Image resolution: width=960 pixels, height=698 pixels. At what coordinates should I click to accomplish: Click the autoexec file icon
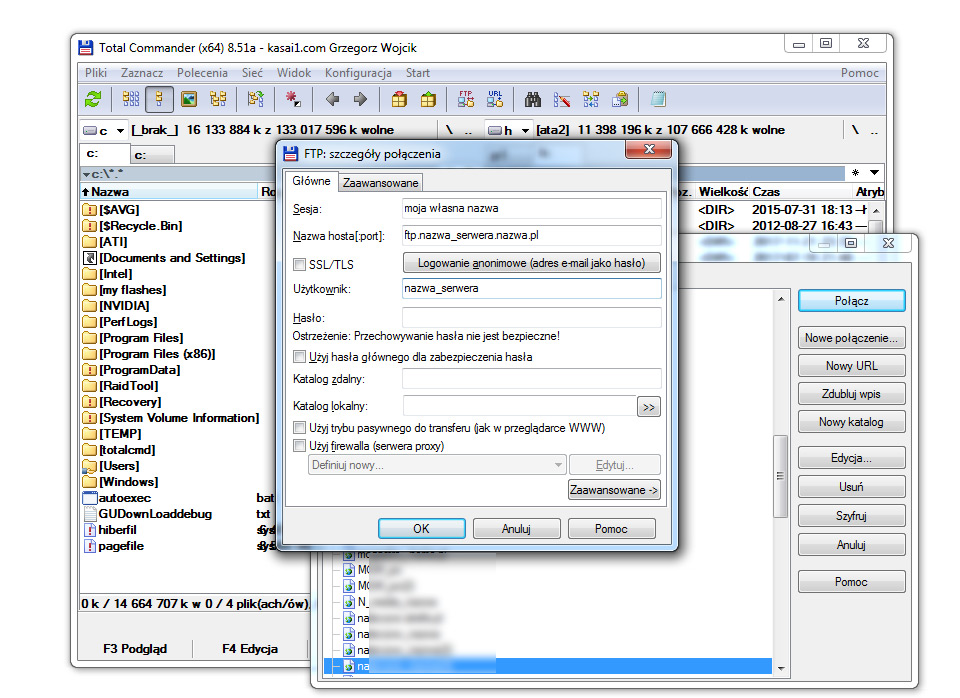pyautogui.click(x=89, y=498)
